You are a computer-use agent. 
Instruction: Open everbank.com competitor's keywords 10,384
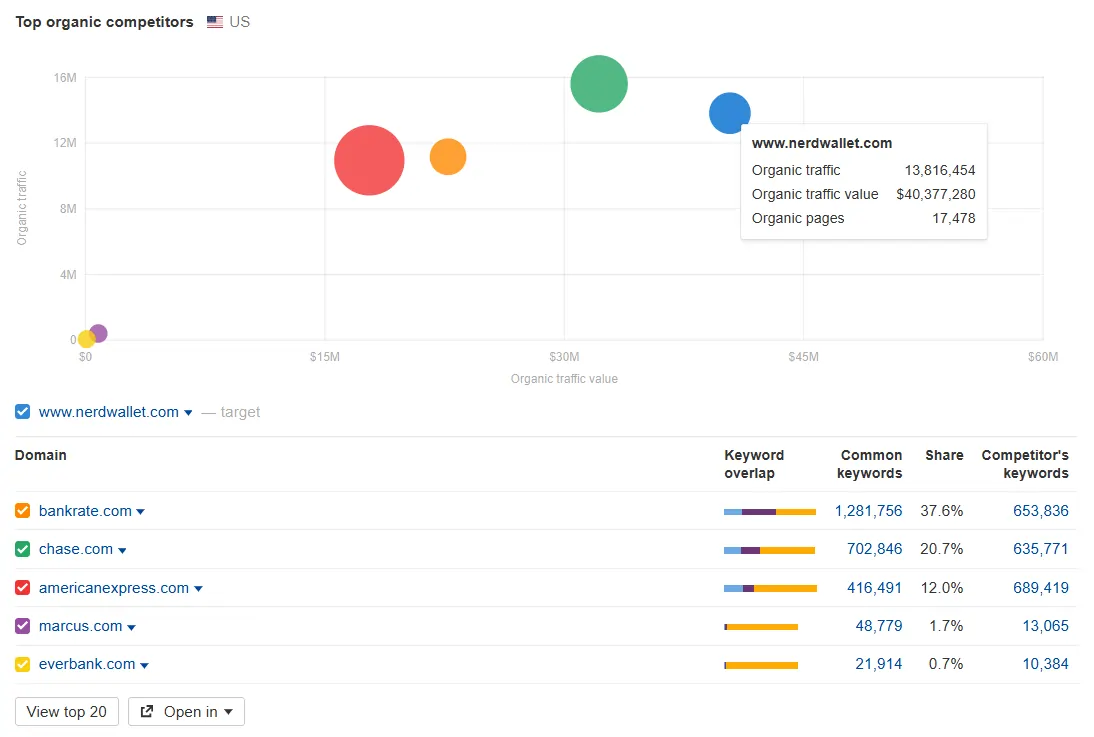click(1046, 664)
